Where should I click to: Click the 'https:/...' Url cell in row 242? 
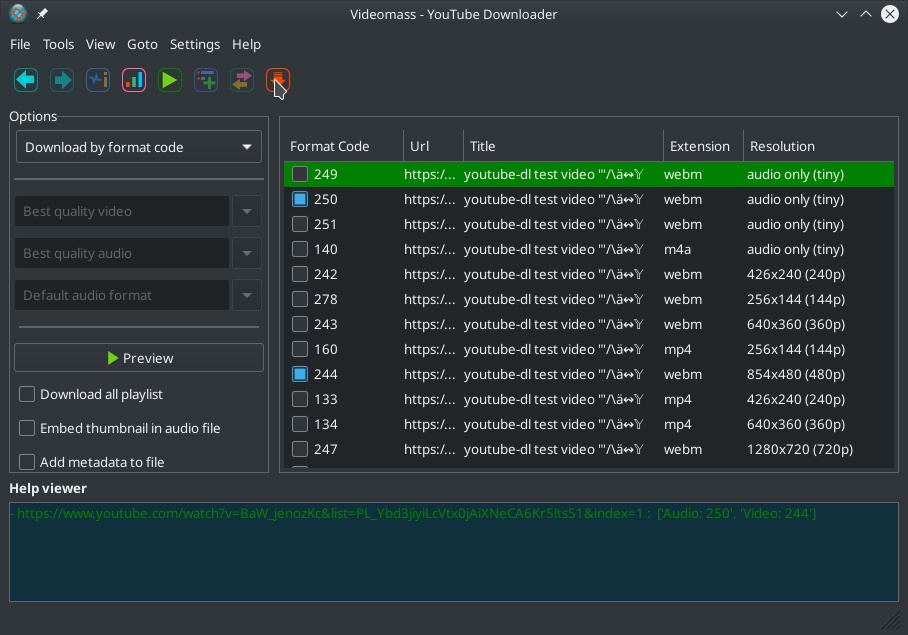click(x=430, y=274)
